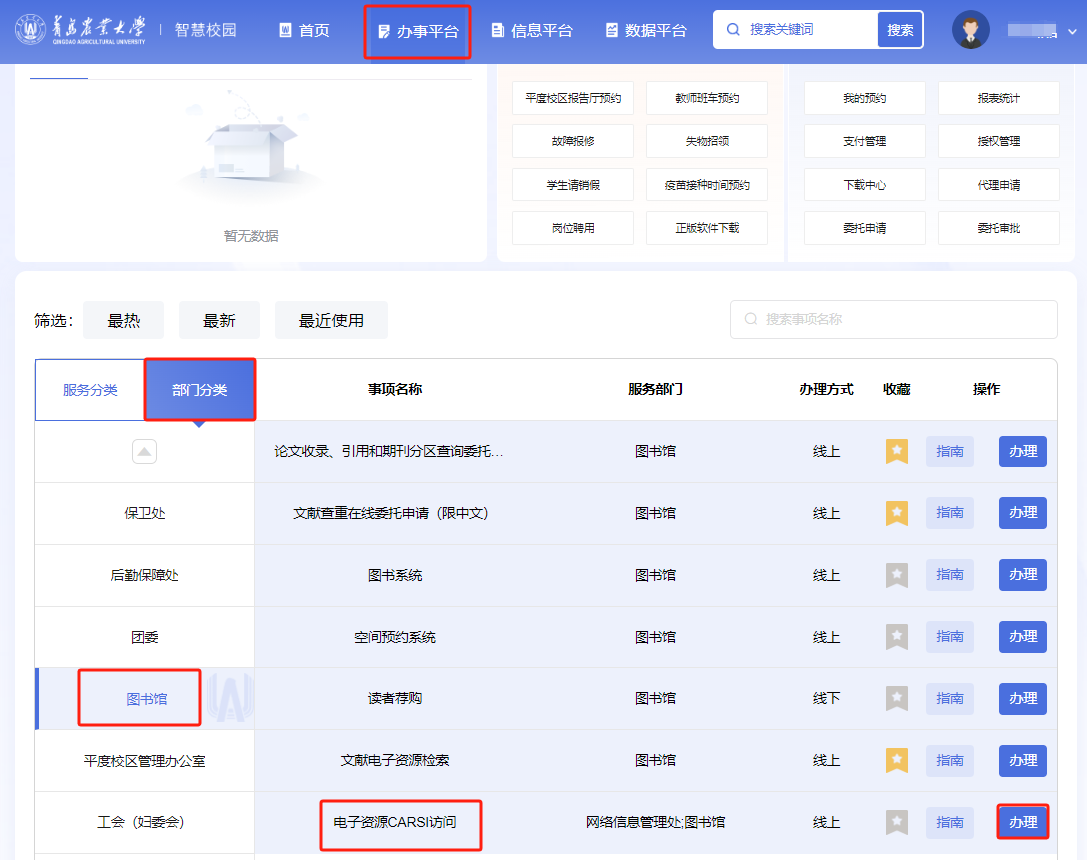This screenshot has height=860, width=1087.
Task: Select the 服务分类 tab
Action: 90,390
